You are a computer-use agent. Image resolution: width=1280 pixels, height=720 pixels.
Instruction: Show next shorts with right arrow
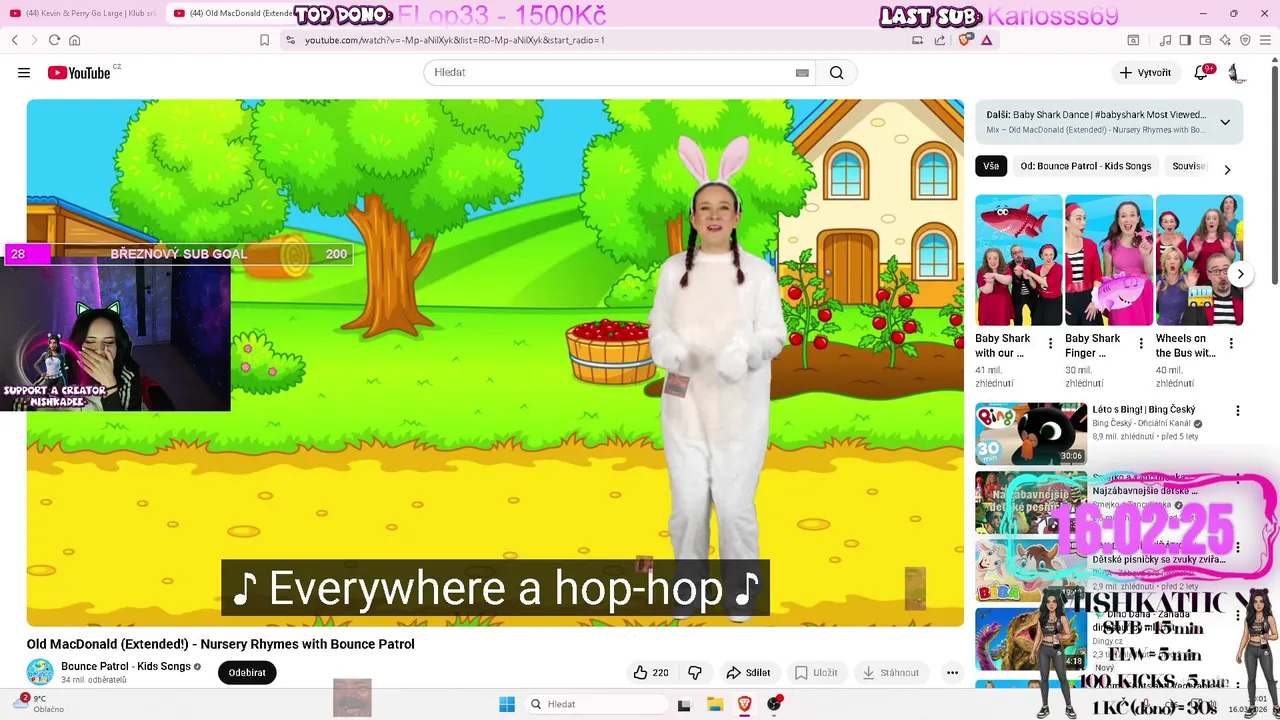pos(1240,274)
